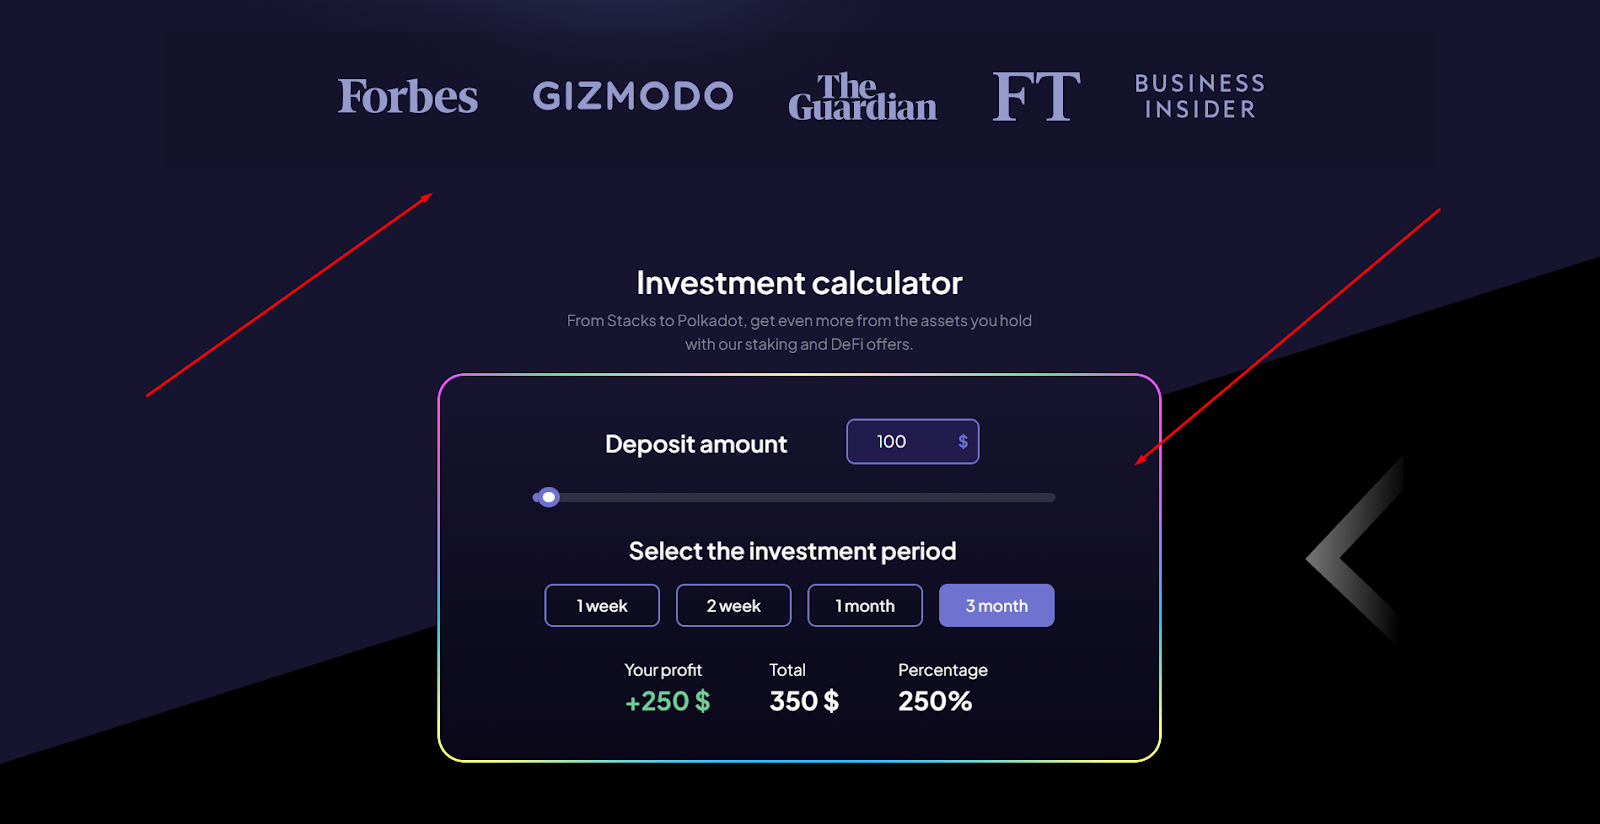
Task: Focus the deposit amount input showing 100
Action: [x=913, y=442]
